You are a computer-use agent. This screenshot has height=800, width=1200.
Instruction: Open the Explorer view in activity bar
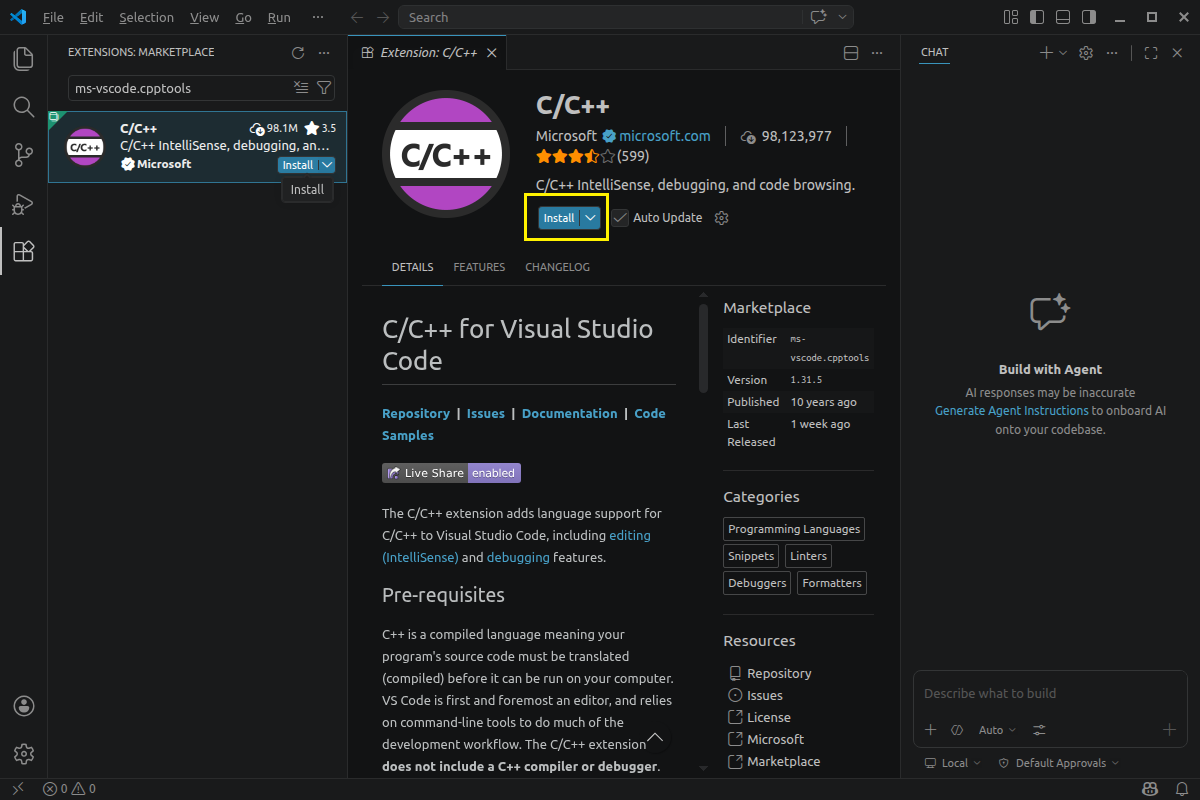click(x=24, y=58)
